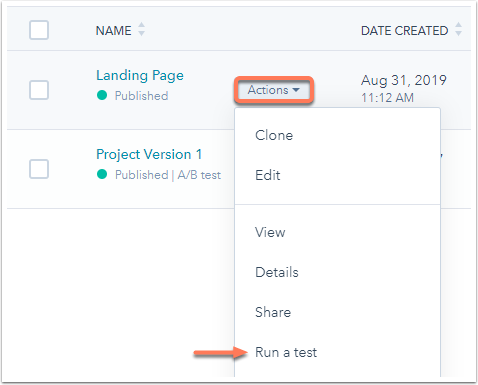Select Run a test menu option

pos(286,352)
